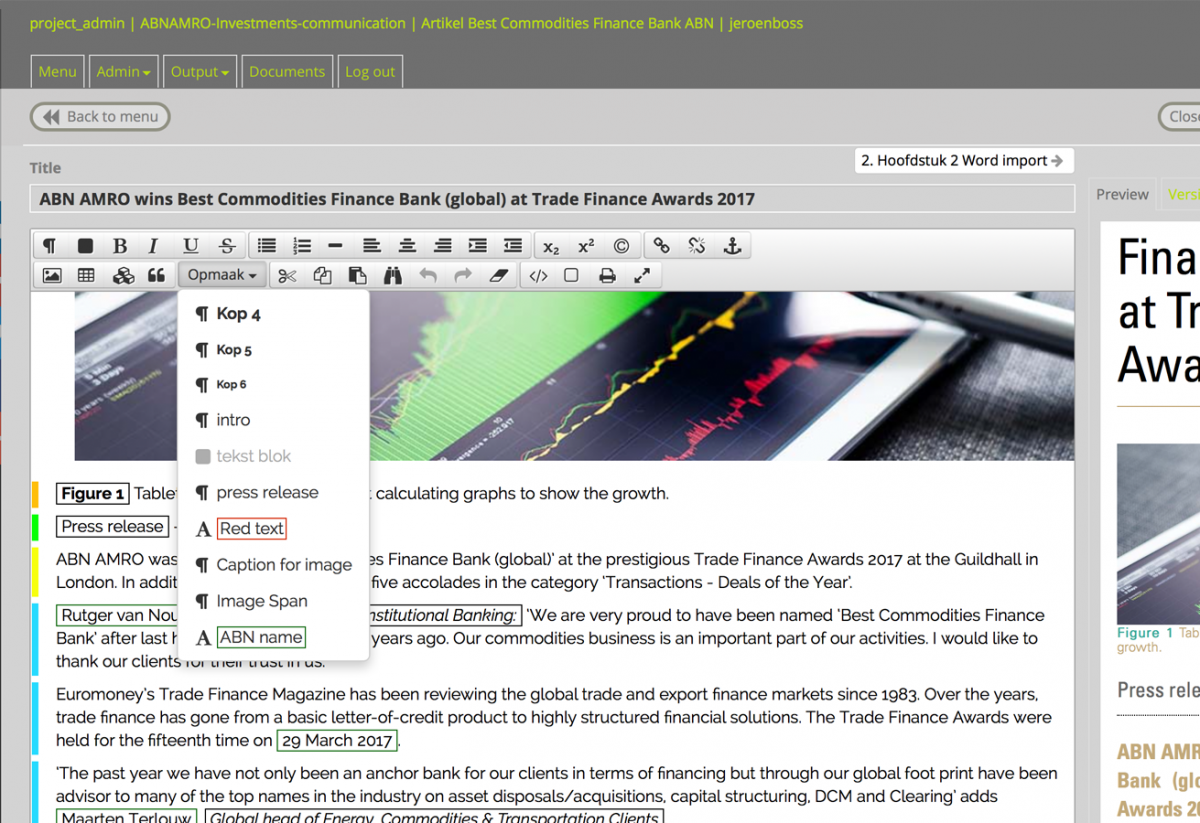
Task: Remove the hyperlink (unlink icon)
Action: (x=697, y=246)
